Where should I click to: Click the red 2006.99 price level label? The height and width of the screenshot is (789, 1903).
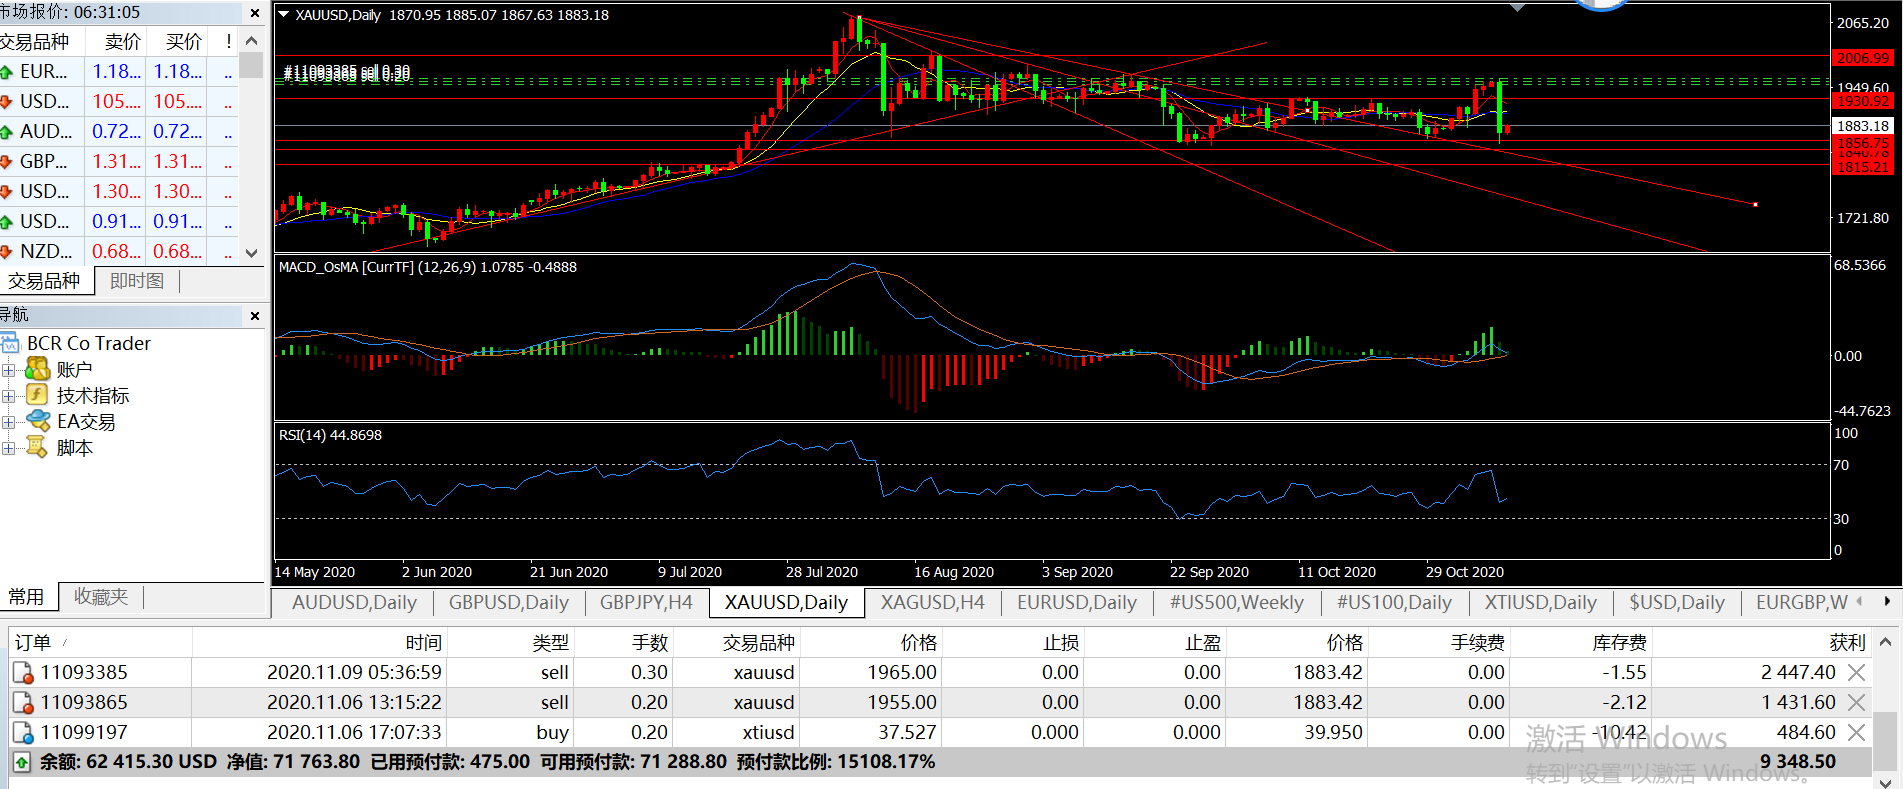1863,58
